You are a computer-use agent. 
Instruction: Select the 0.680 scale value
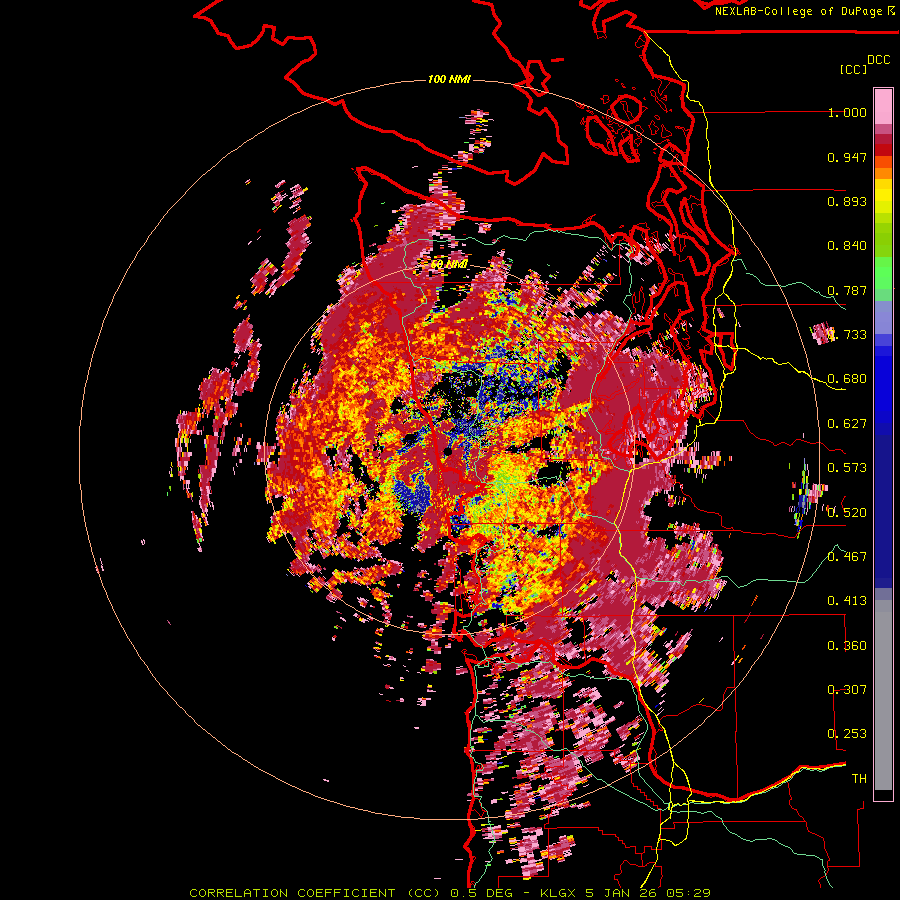[847, 379]
